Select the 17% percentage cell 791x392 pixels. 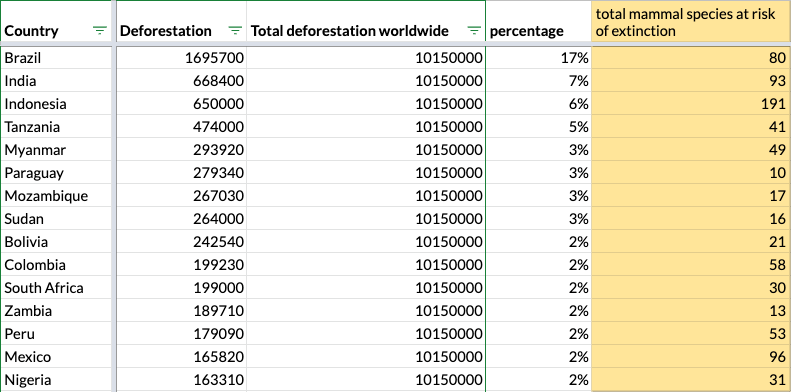539,58
